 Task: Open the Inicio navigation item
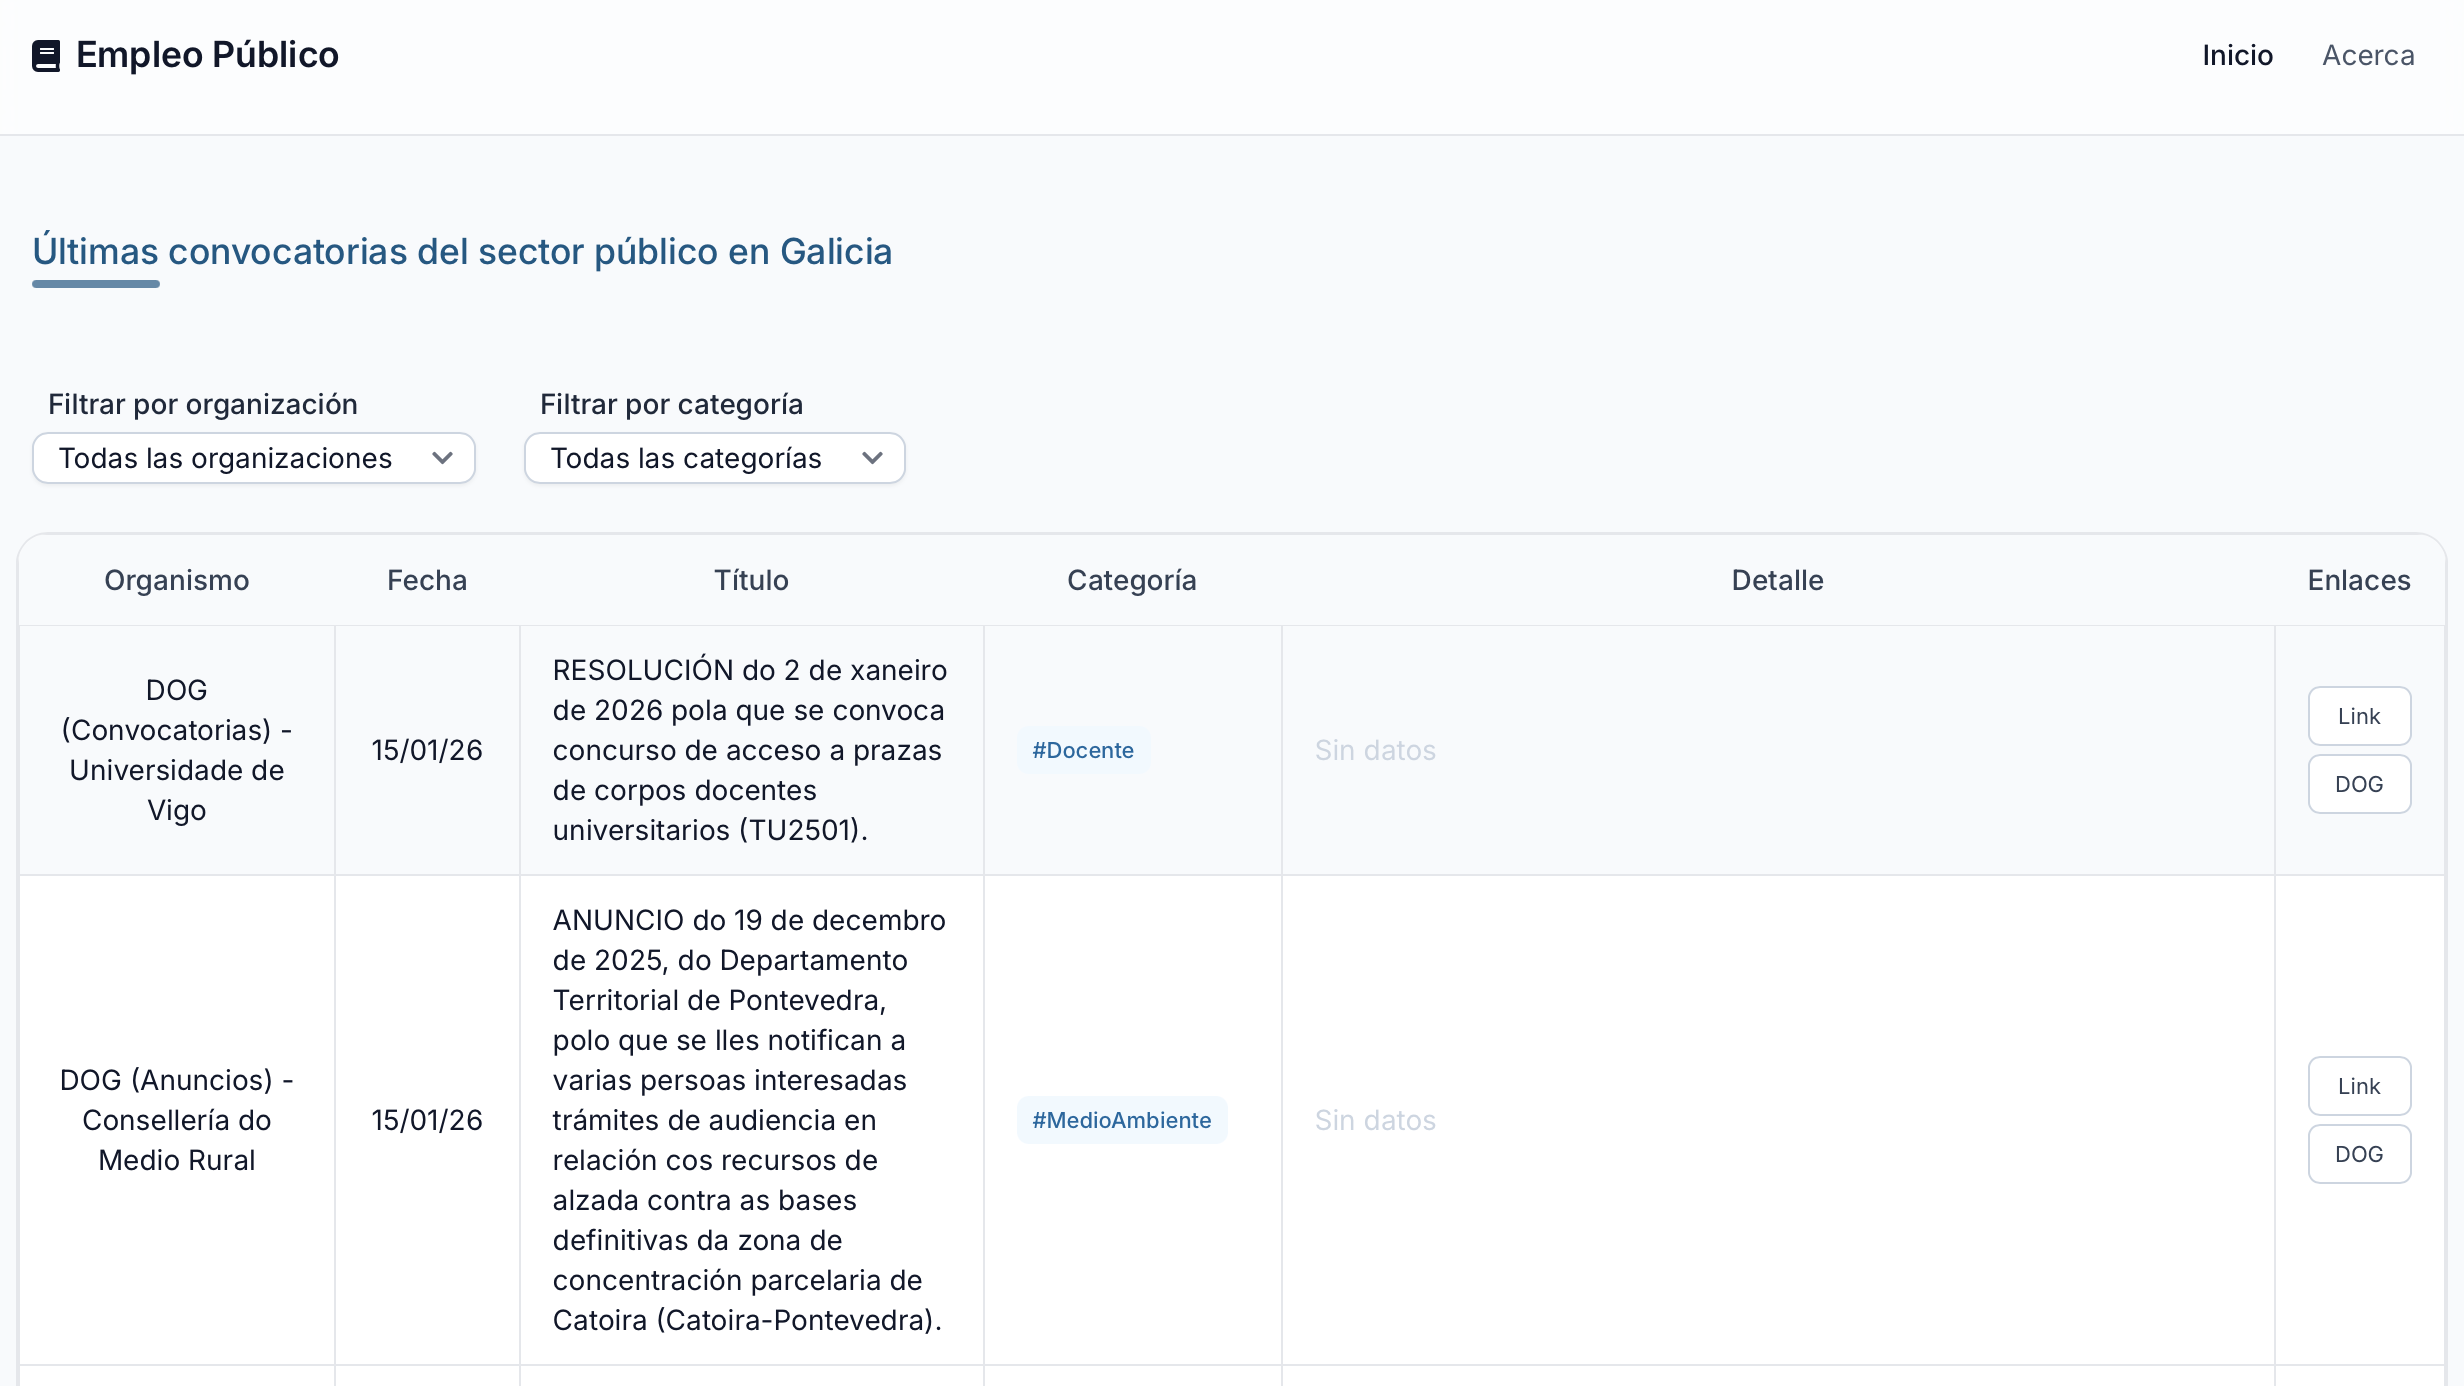tap(2237, 55)
